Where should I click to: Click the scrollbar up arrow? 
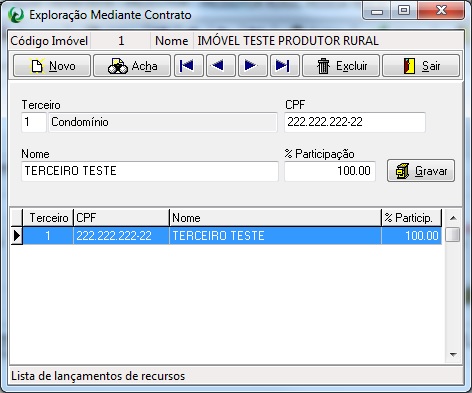coord(453,218)
